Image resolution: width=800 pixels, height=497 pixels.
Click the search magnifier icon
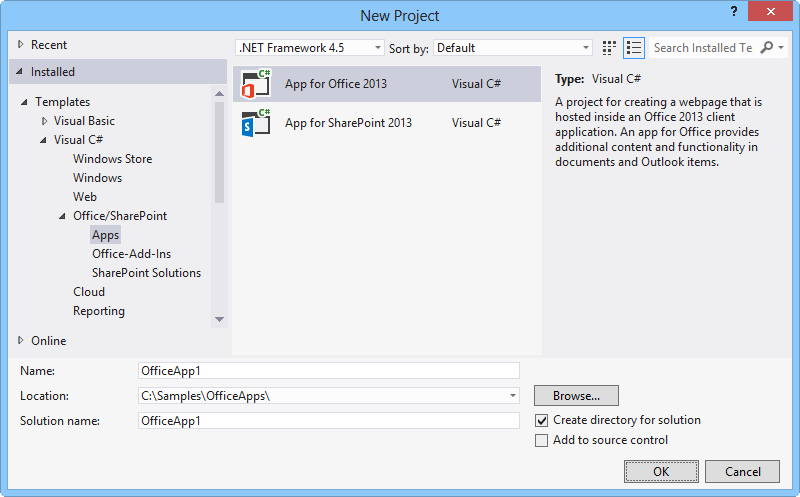[766, 47]
